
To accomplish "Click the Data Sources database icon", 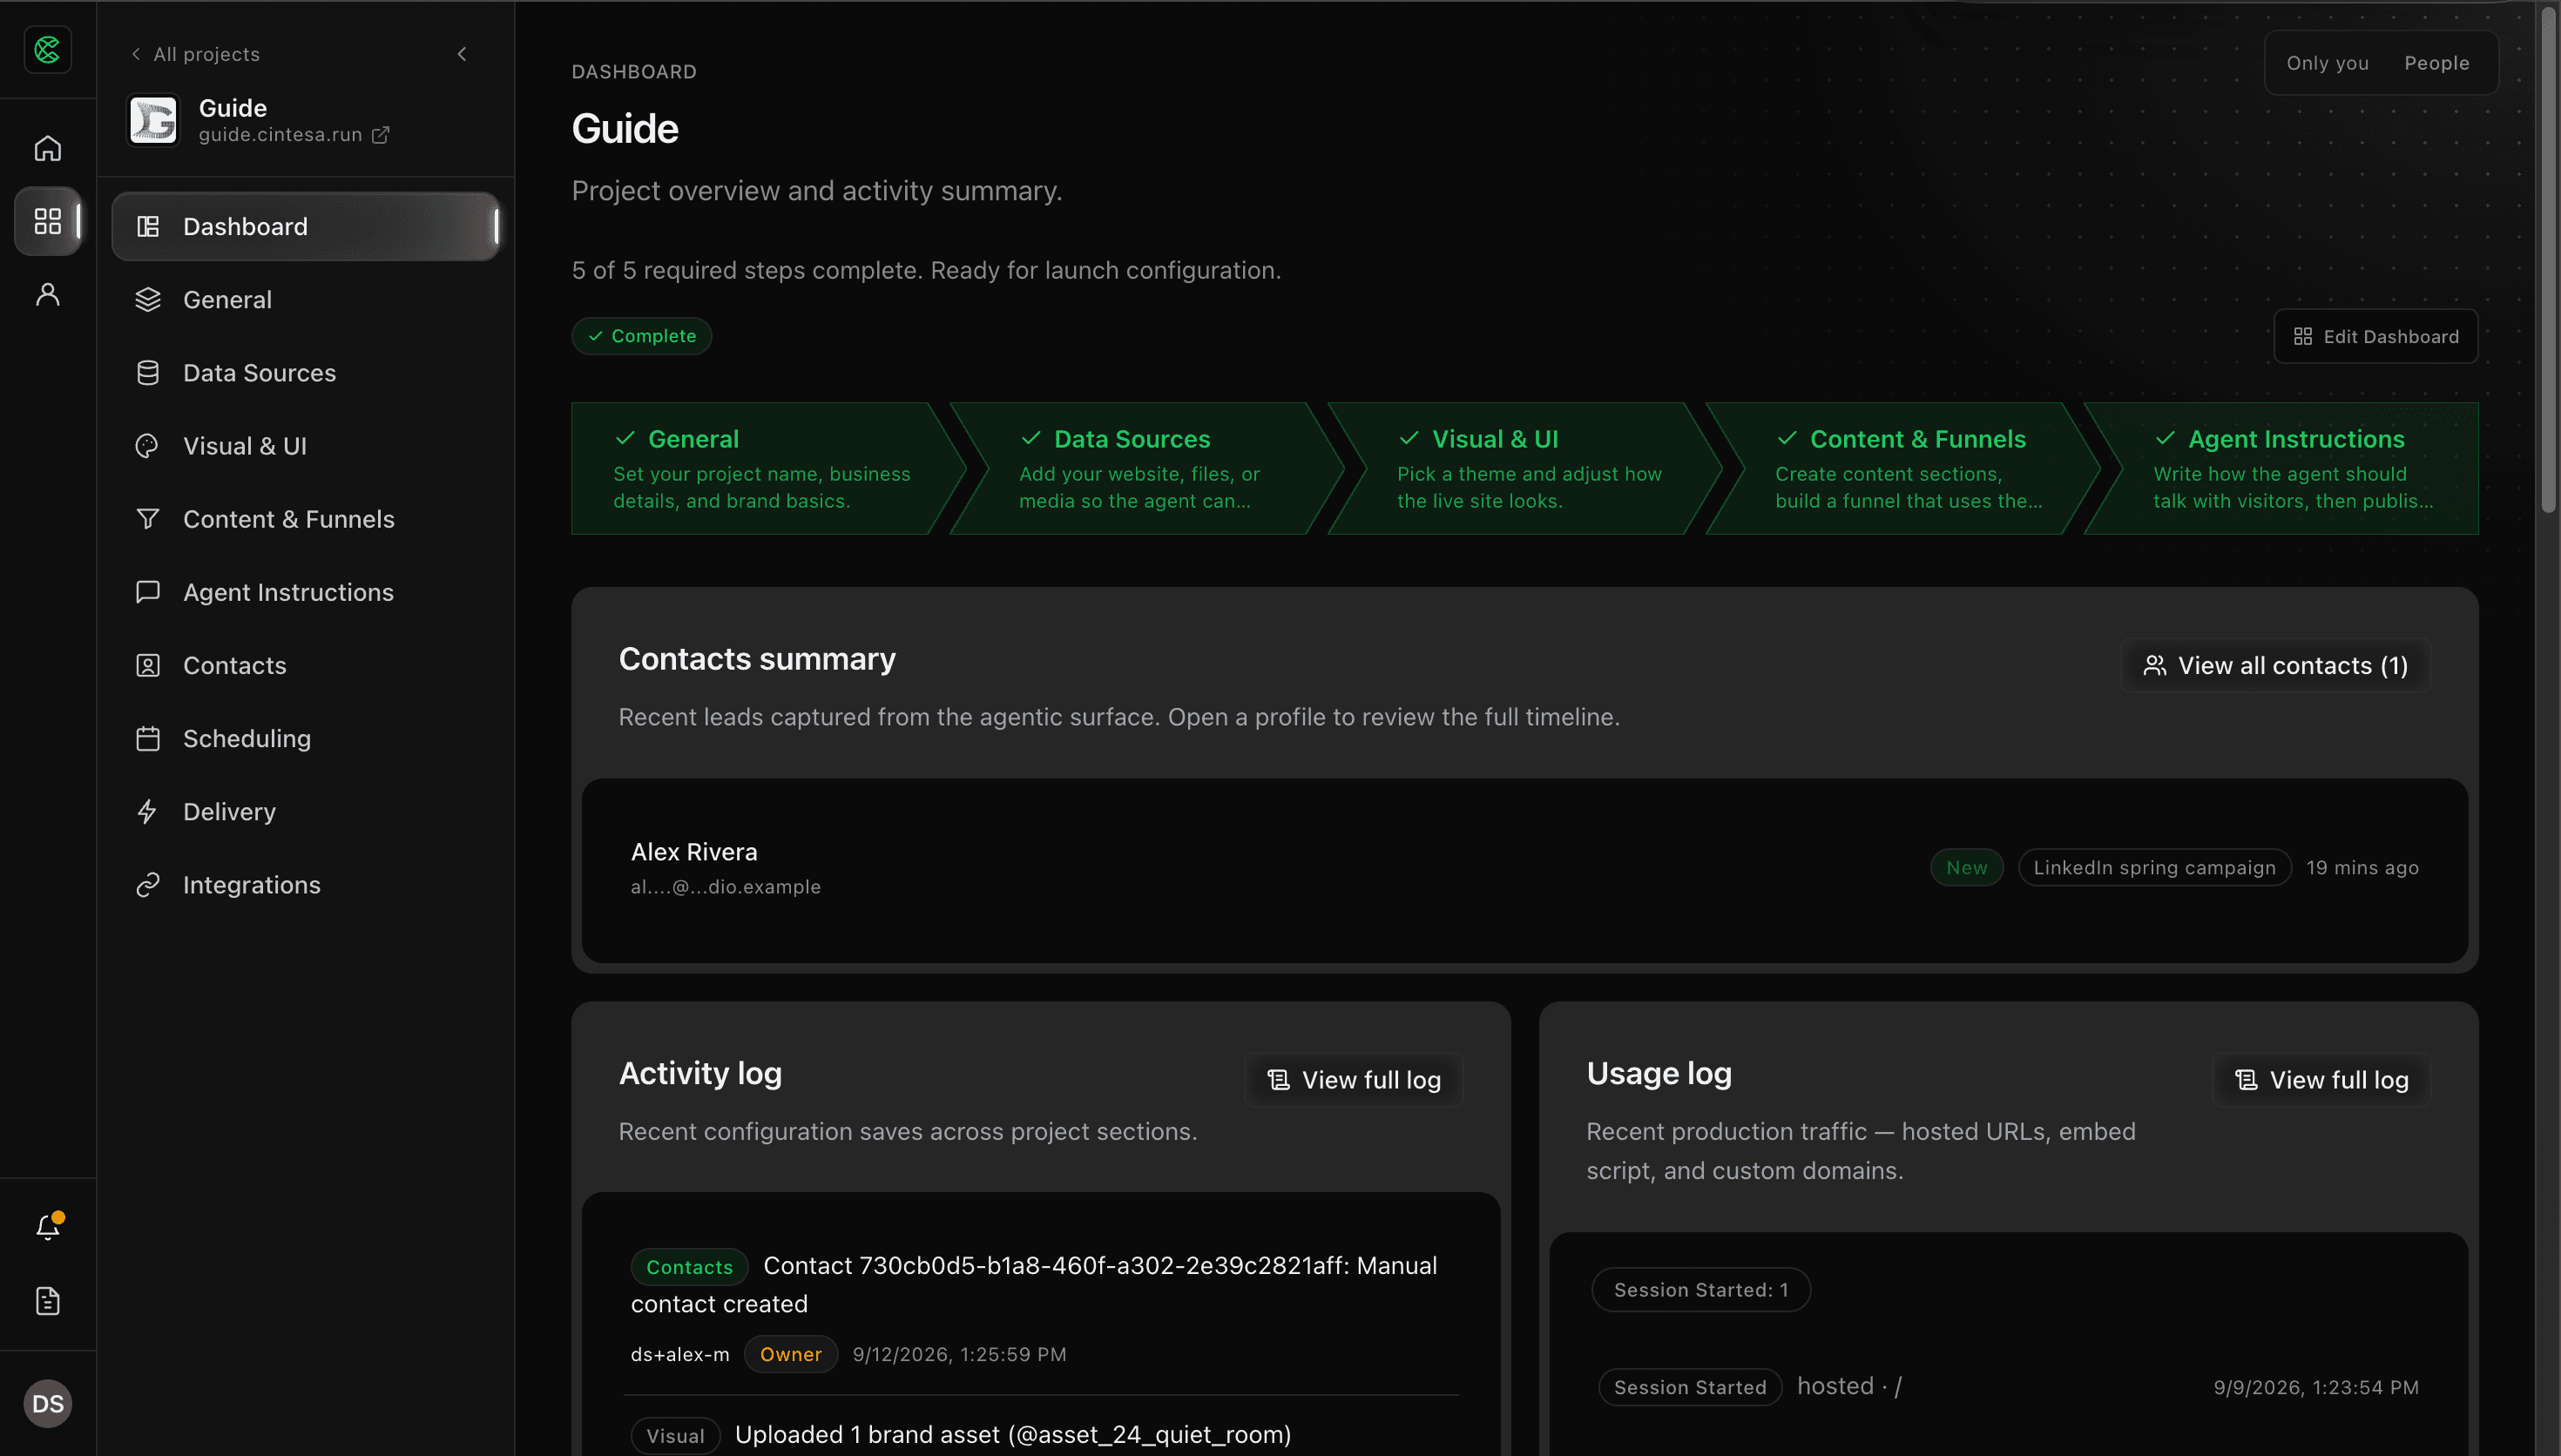I will (x=148, y=372).
